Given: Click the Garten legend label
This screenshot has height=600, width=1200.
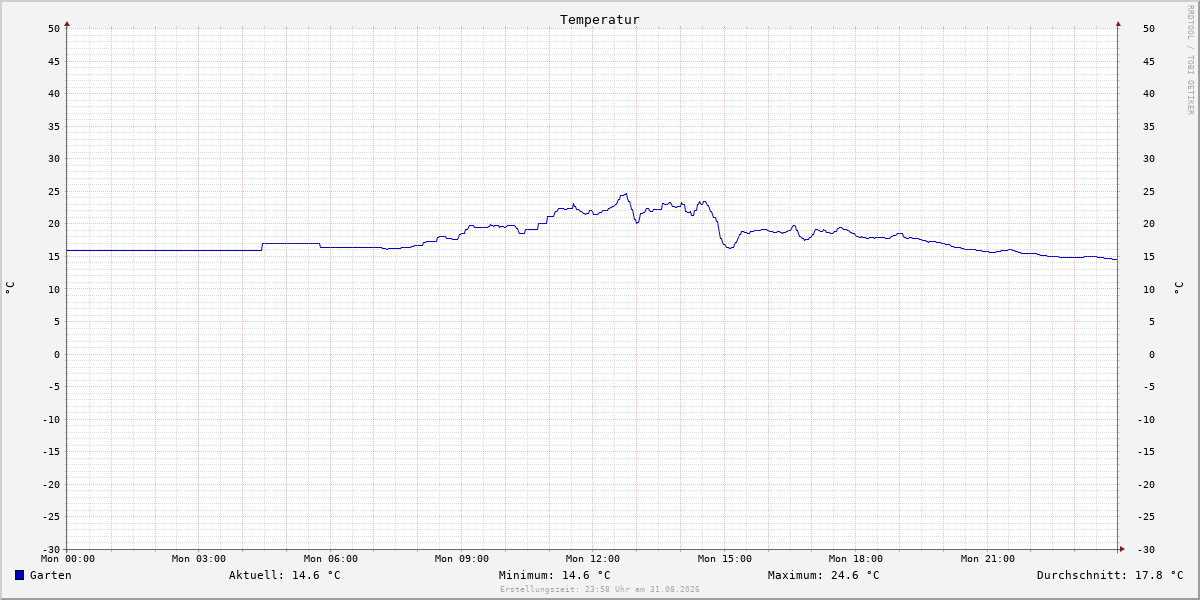Looking at the screenshot, I should [x=51, y=575].
